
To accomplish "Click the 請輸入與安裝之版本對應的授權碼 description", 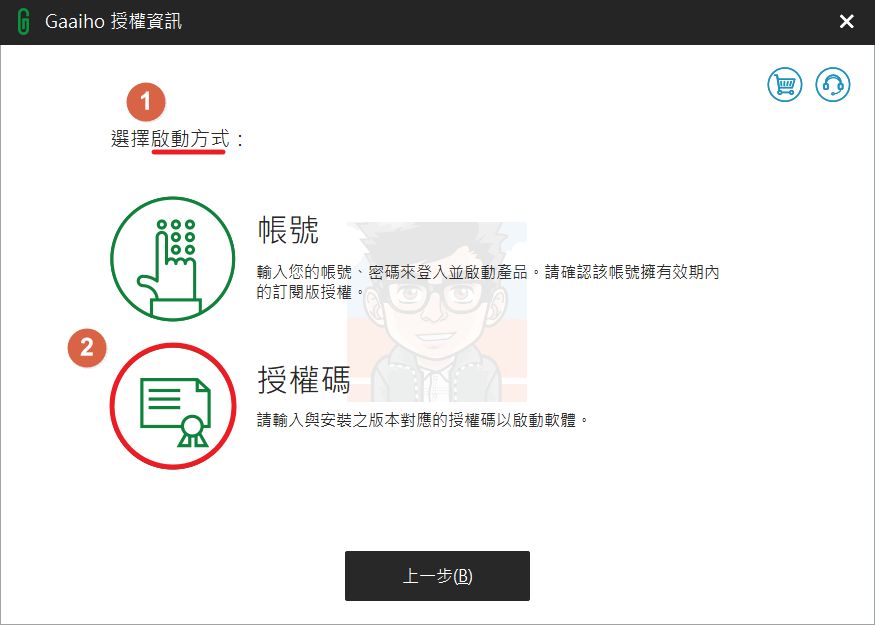I will click(x=422, y=420).
